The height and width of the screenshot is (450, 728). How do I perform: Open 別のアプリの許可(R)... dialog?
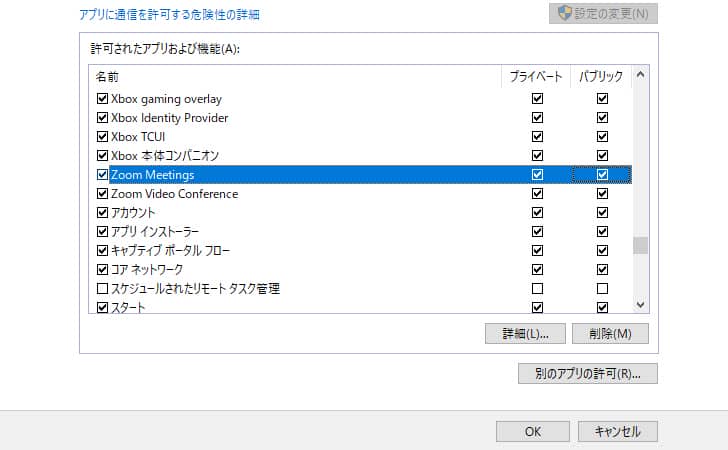pyautogui.click(x=588, y=373)
